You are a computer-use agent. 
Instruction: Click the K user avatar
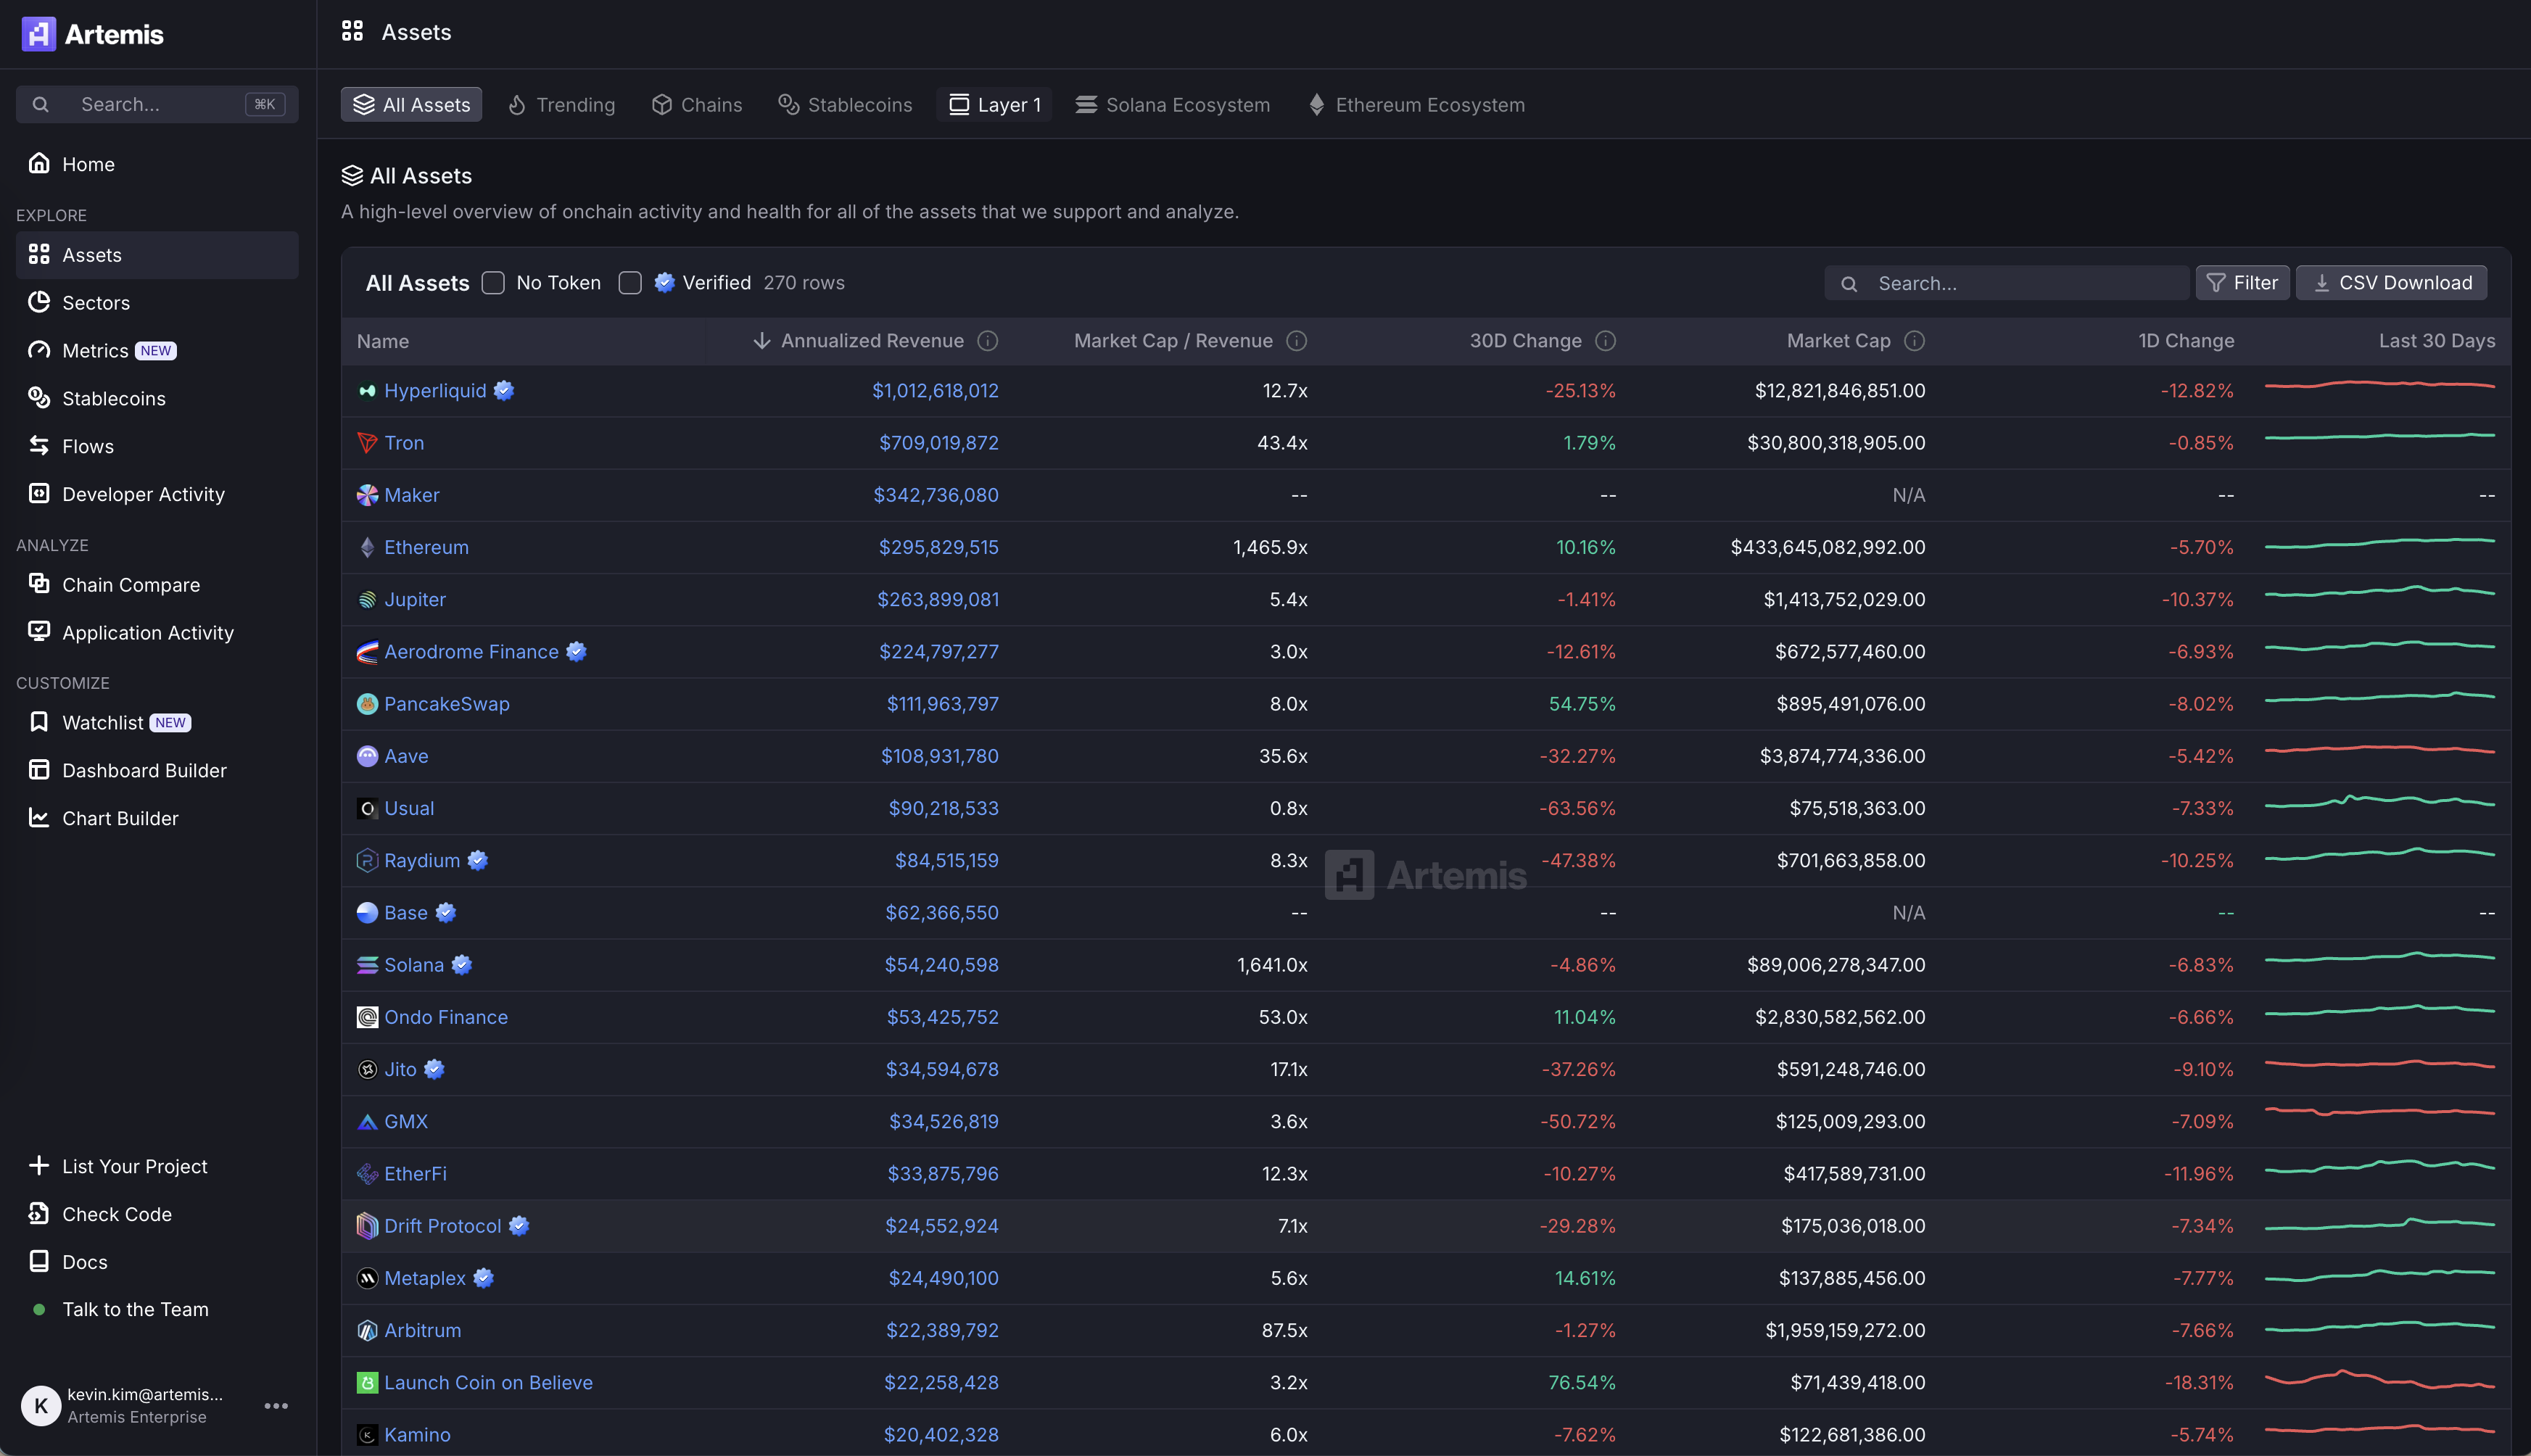point(41,1405)
